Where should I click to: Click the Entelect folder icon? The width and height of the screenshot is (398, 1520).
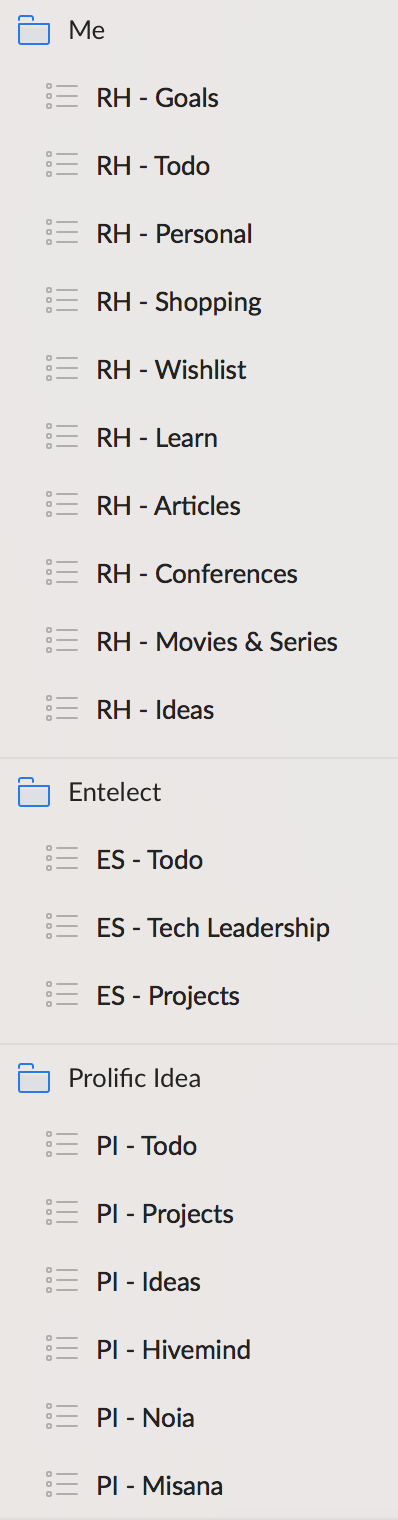pos(34,793)
